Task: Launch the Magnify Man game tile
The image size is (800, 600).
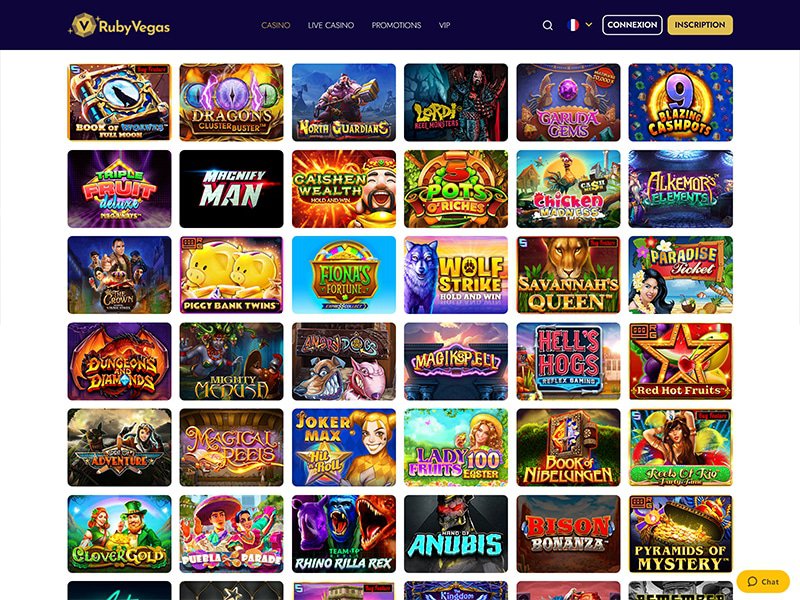Action: [231, 189]
